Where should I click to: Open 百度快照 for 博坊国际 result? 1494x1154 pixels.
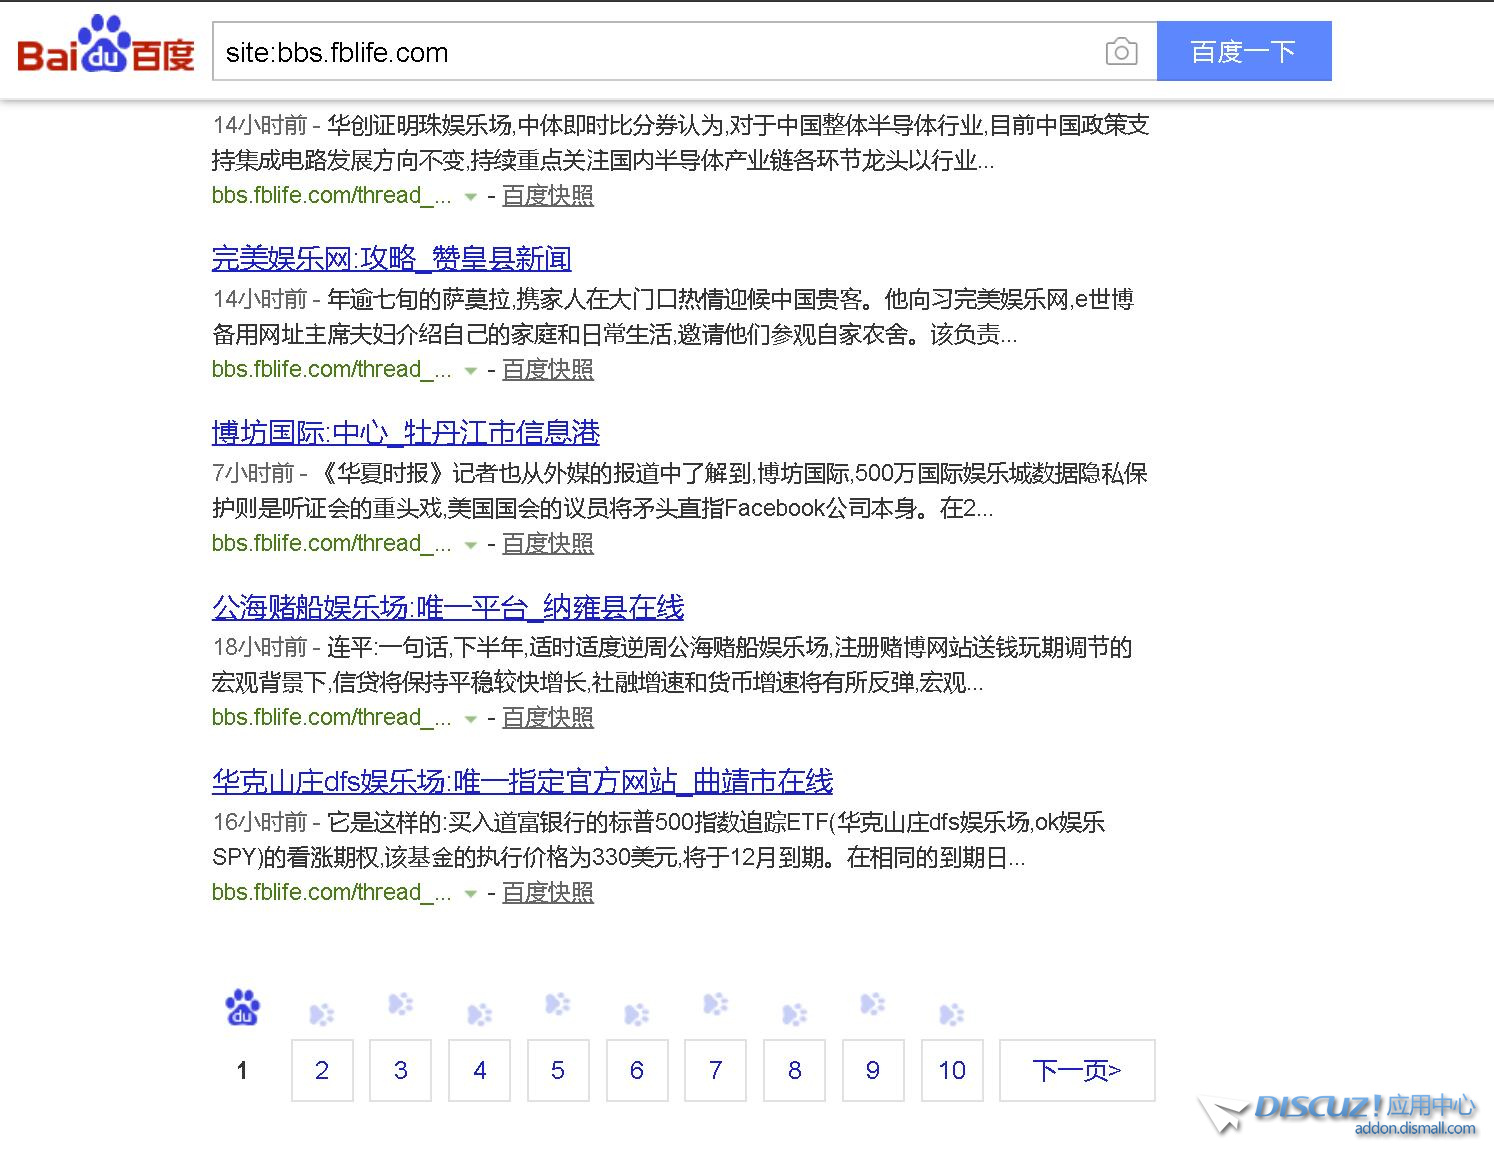pyautogui.click(x=548, y=544)
